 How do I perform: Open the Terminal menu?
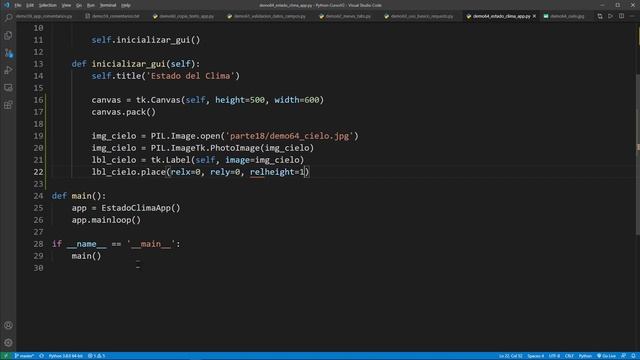click(x=108, y=5)
